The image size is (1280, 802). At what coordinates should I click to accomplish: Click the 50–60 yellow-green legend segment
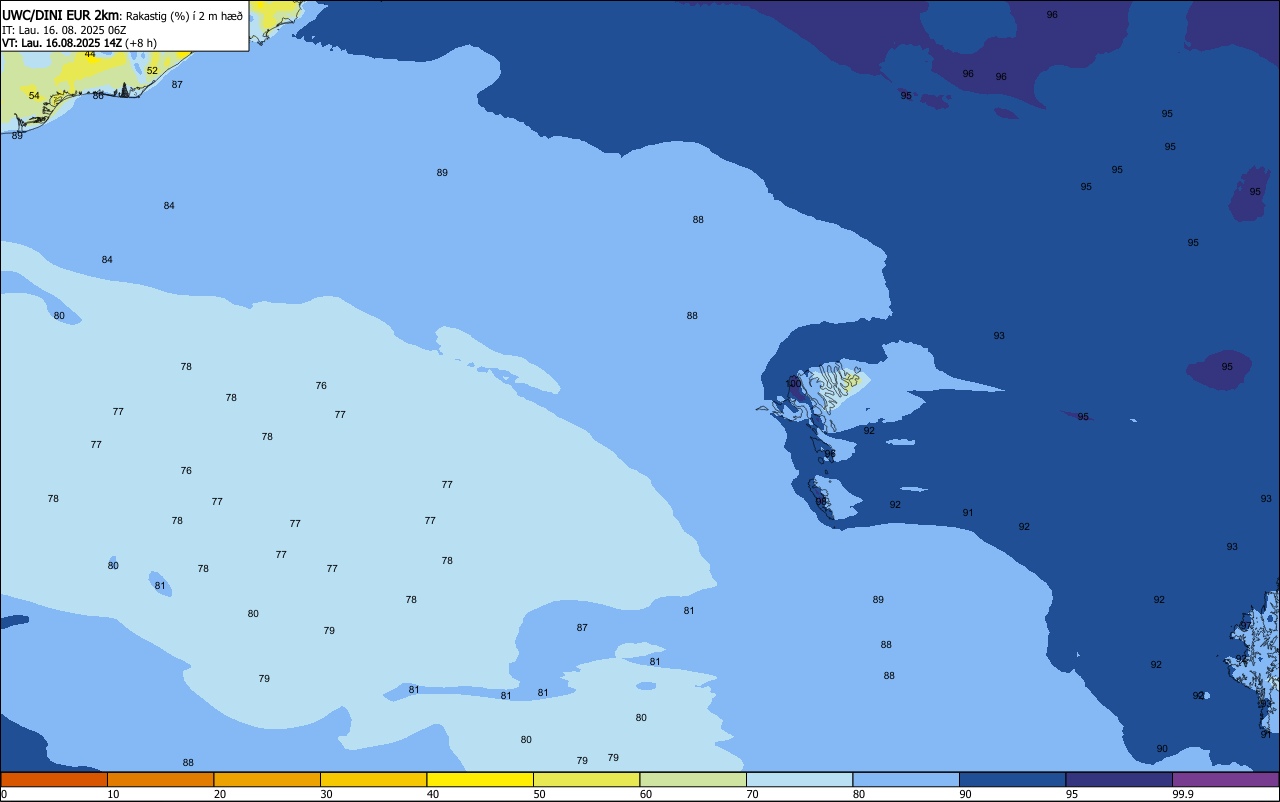coord(586,779)
